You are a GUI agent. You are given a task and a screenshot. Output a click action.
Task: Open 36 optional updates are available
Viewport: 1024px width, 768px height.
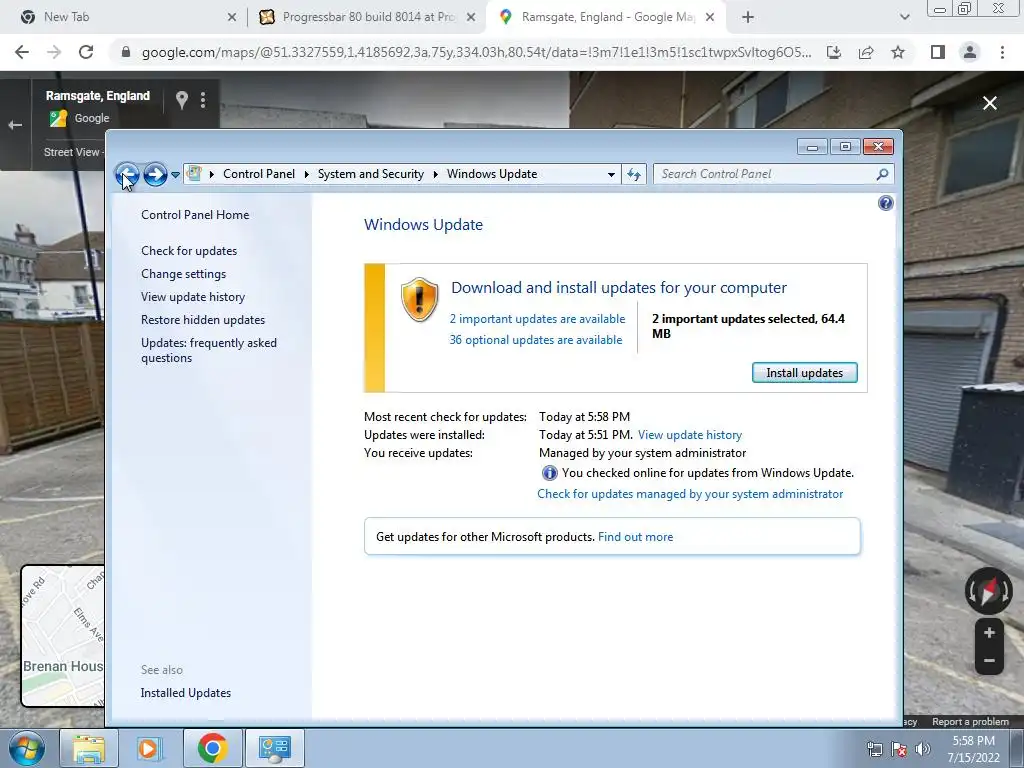[x=536, y=340]
